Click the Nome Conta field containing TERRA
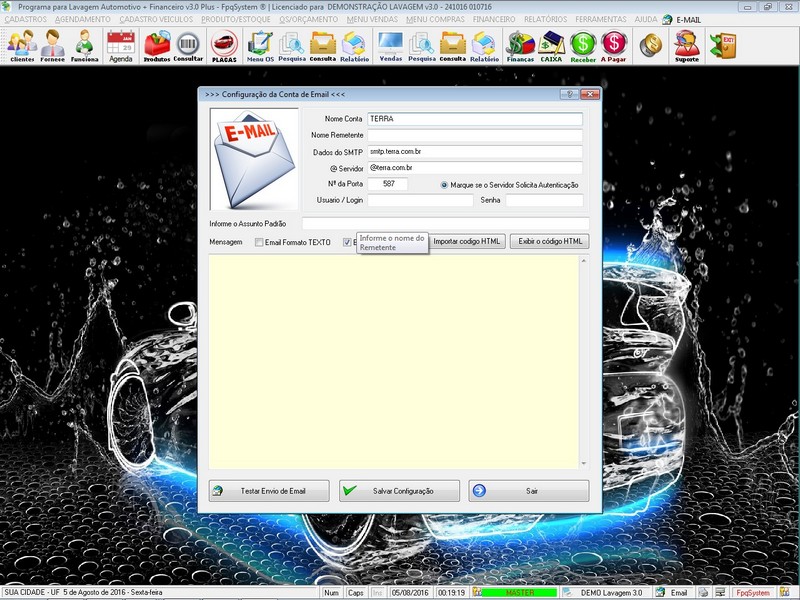 (474, 119)
